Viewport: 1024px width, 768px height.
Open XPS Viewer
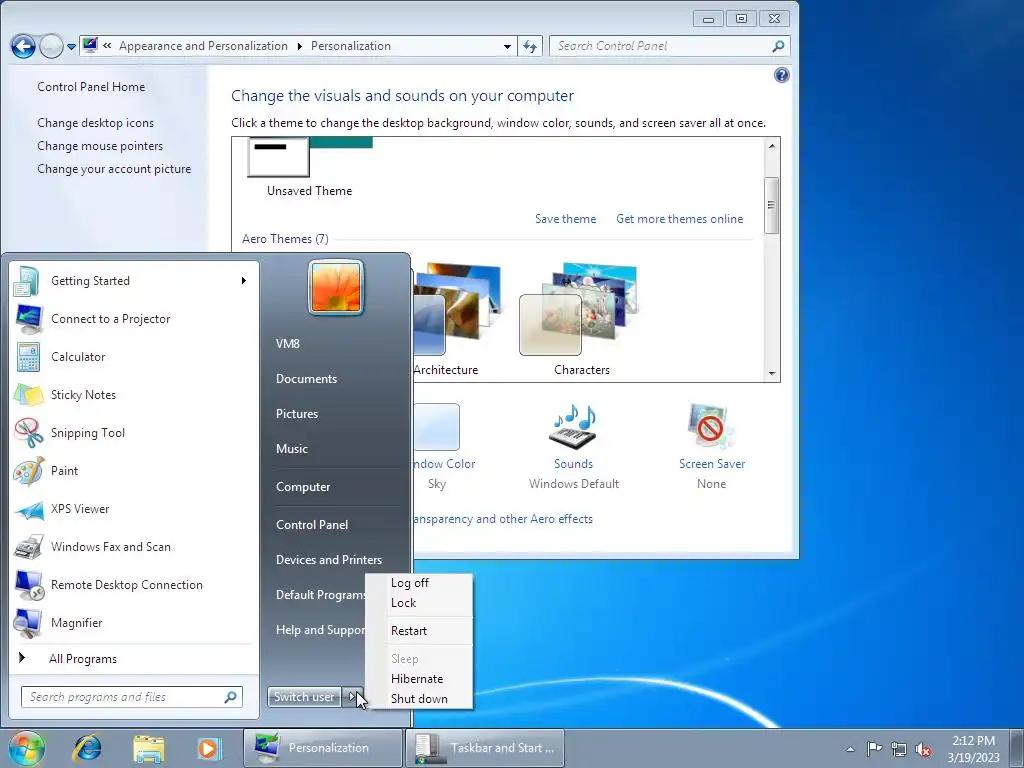click(133, 509)
